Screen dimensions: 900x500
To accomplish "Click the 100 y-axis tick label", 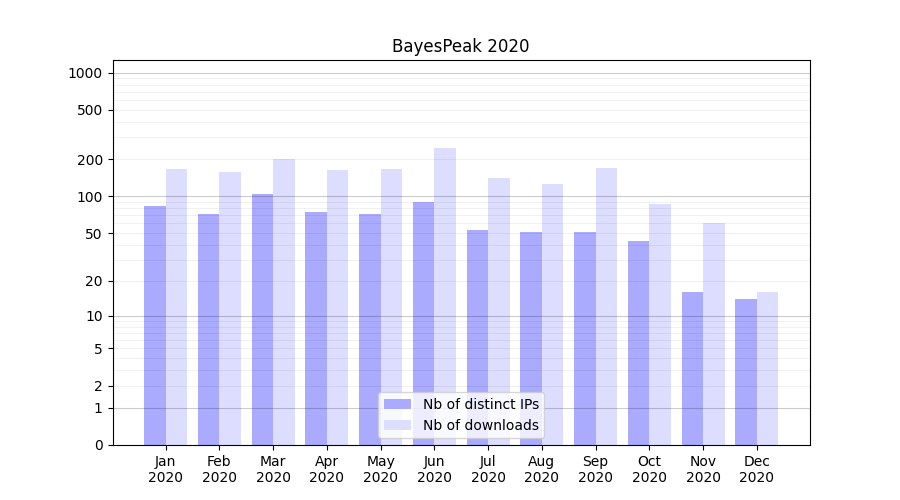I will point(89,197).
